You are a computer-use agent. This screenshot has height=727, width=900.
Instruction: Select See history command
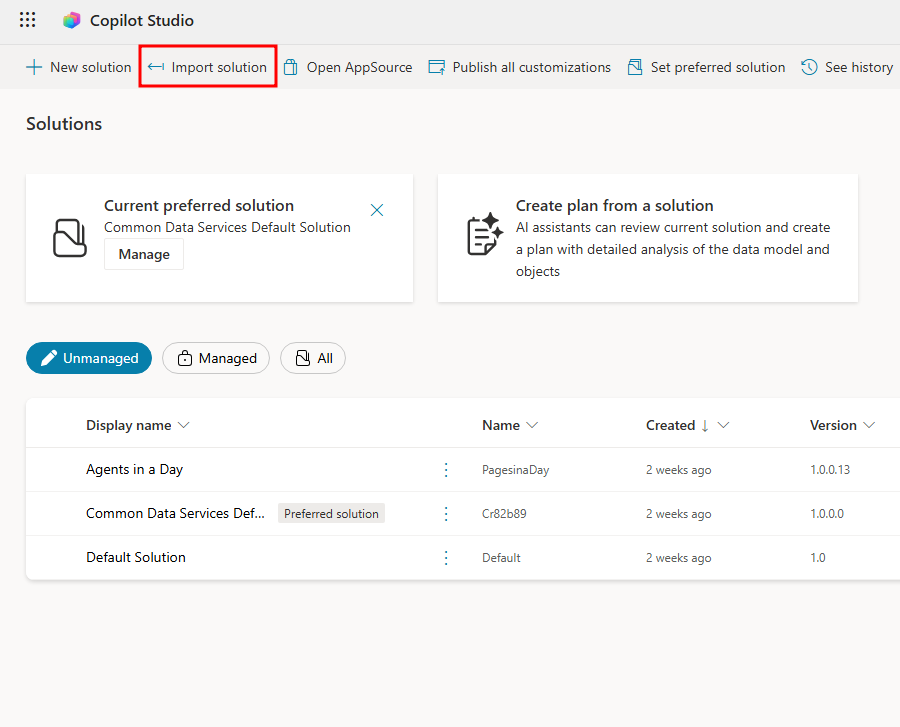[x=847, y=67]
